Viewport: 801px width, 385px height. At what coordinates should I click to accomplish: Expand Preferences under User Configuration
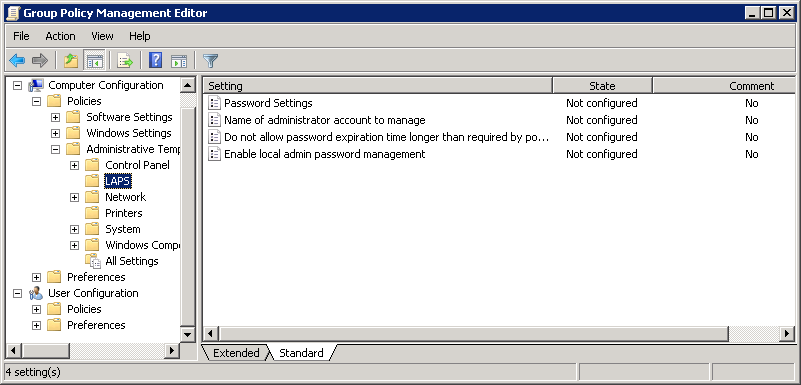36,325
